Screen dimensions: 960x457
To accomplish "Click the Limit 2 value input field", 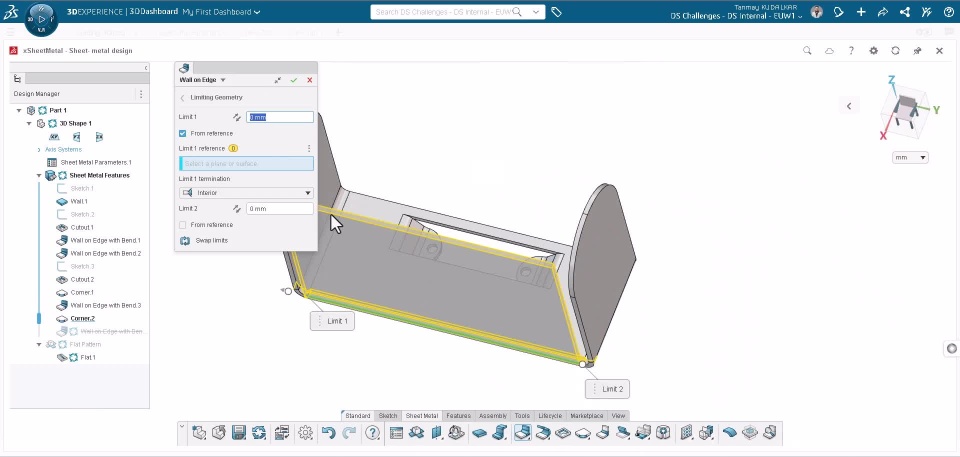I will [x=280, y=209].
